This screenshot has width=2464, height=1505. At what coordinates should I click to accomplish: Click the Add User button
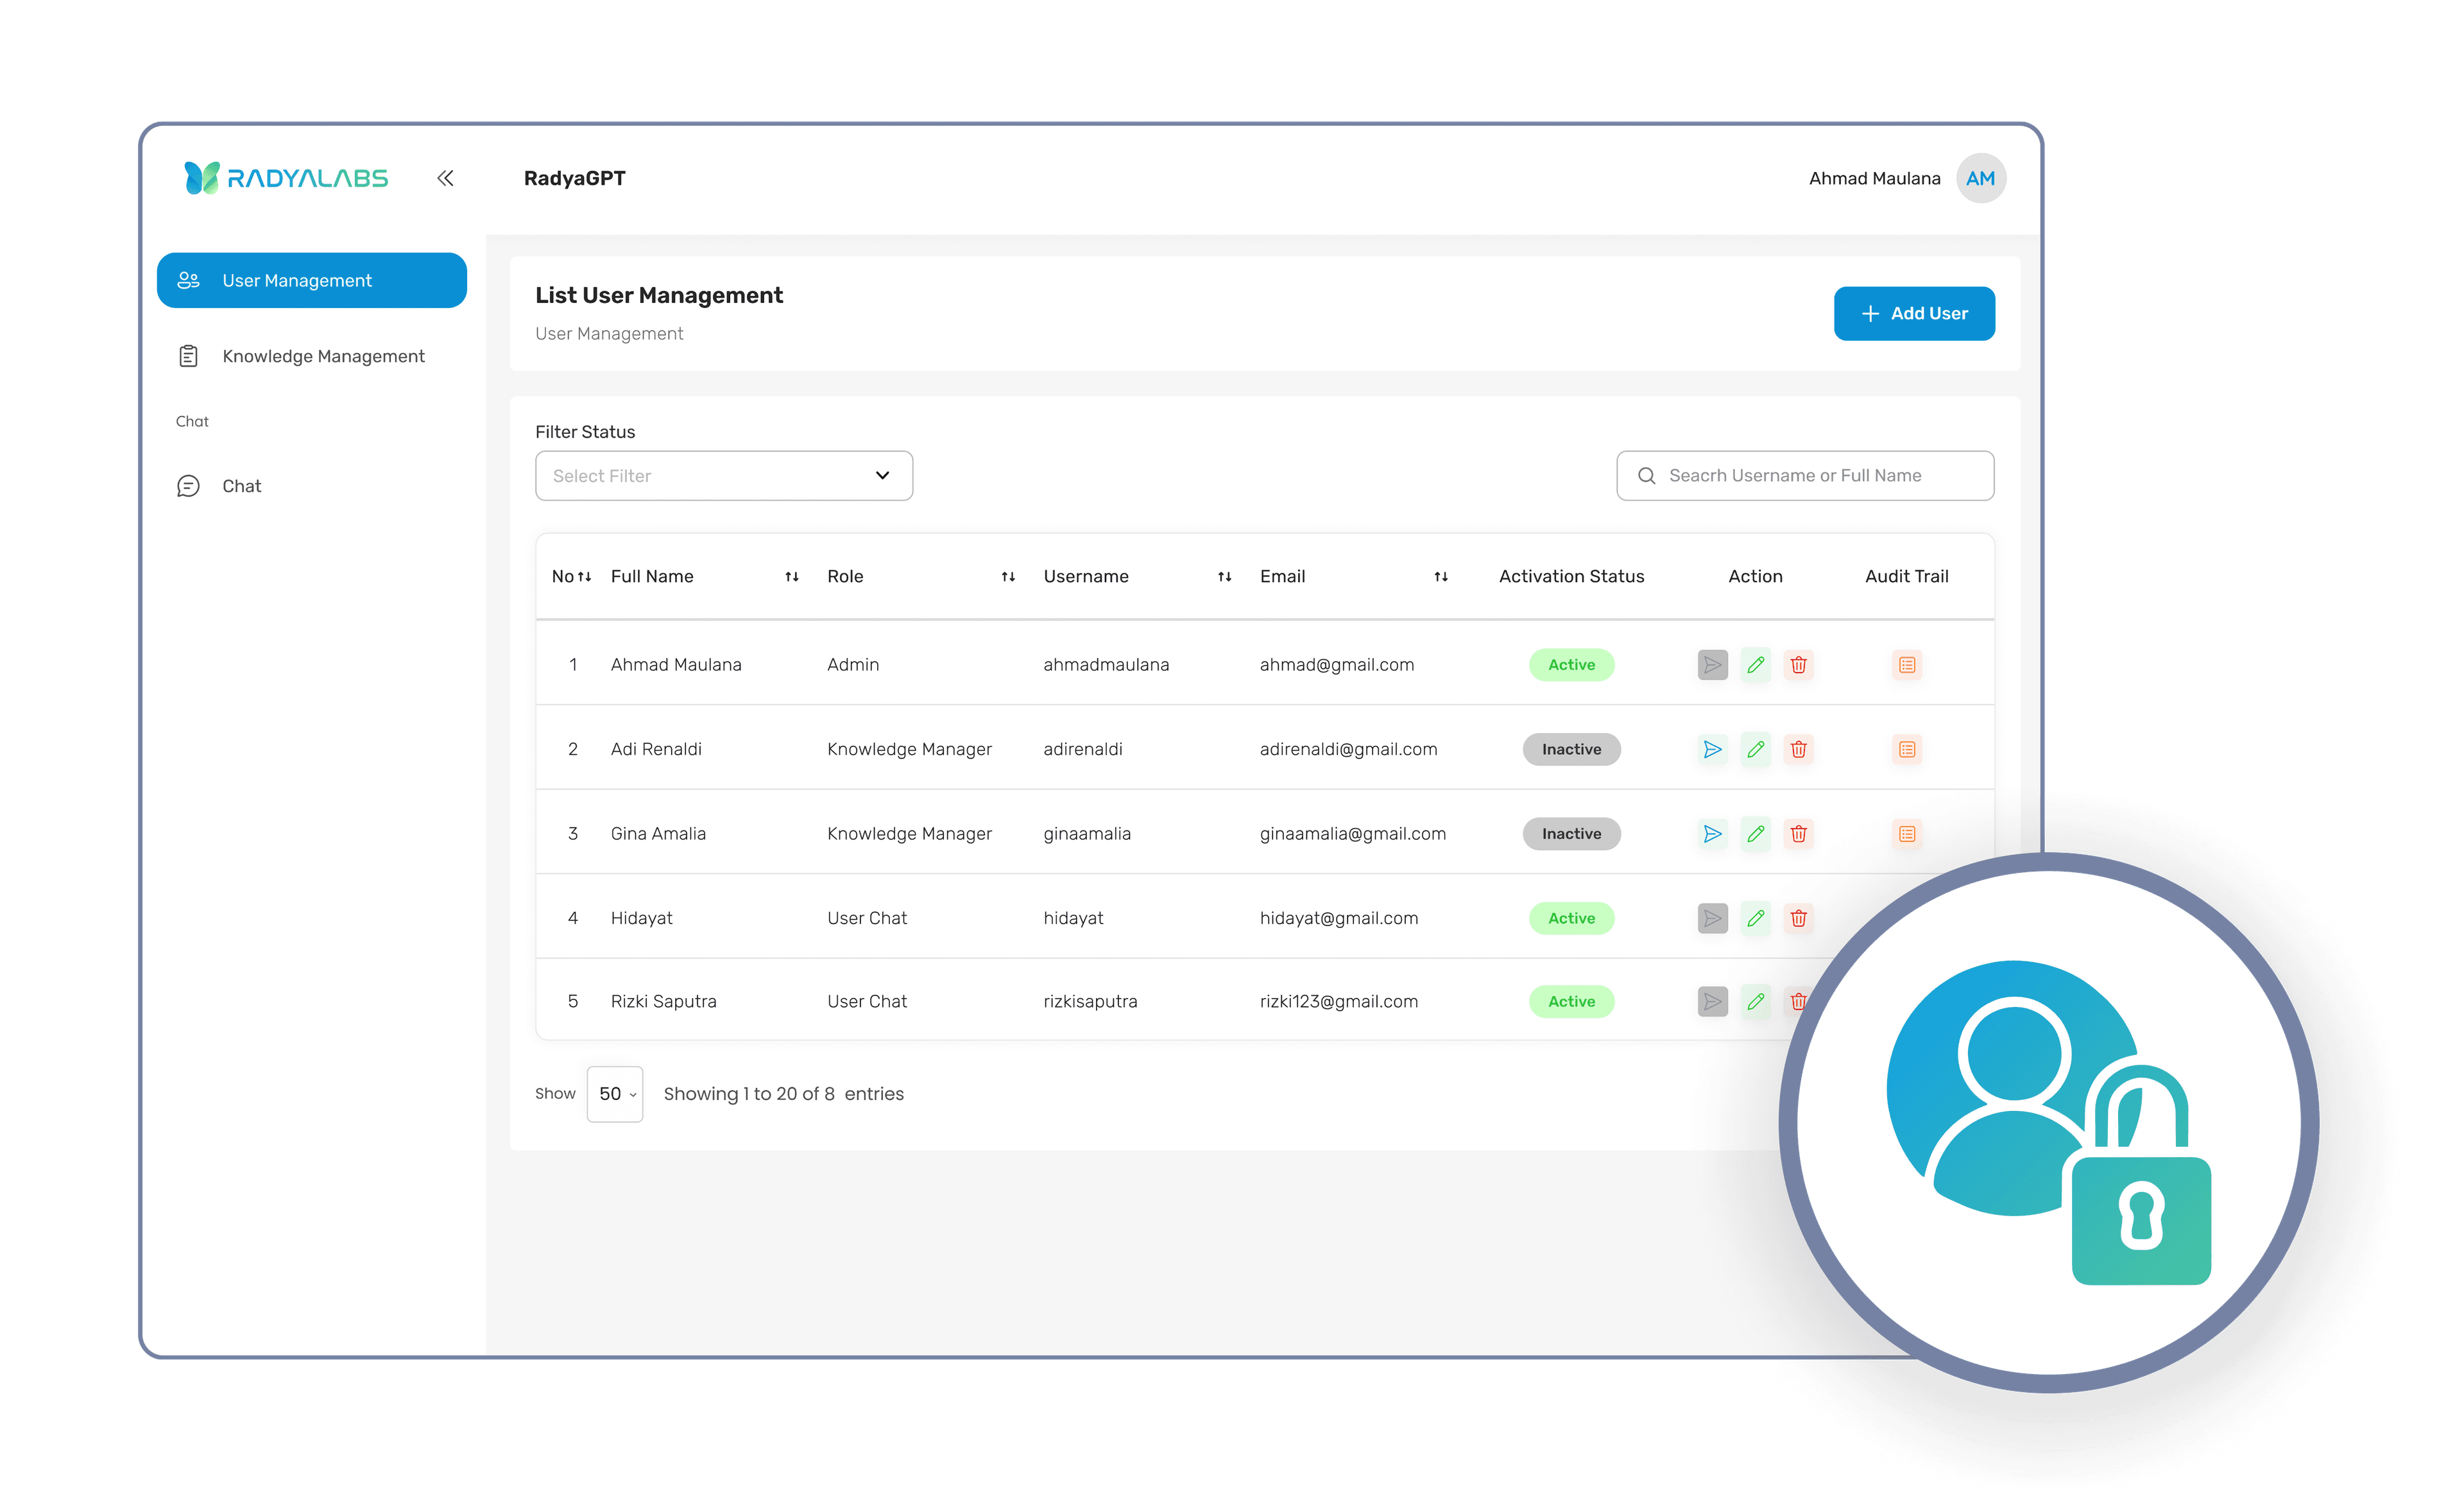[1913, 314]
